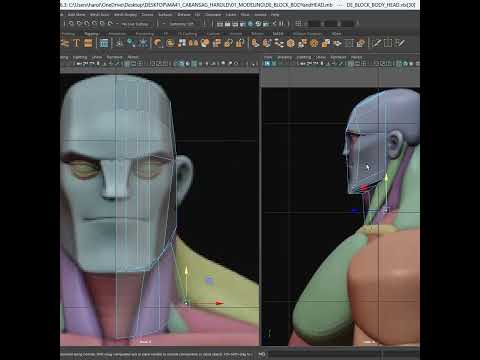Select the Type (T) text tool on shelf
Screen dimensions: 480x360
(76, 43)
